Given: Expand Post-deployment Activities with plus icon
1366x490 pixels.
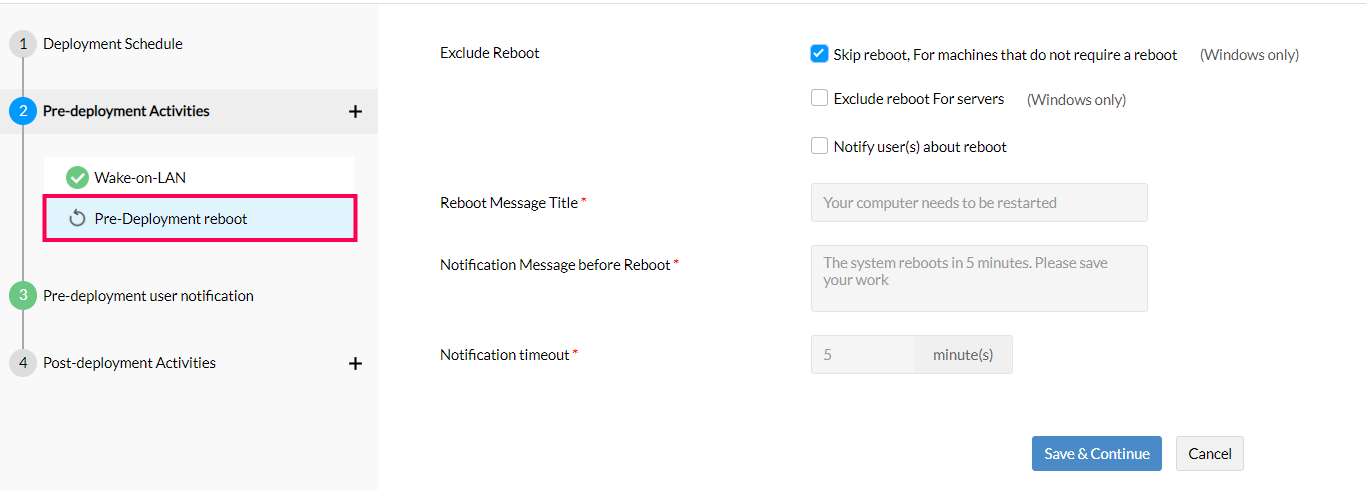Looking at the screenshot, I should click(x=355, y=363).
